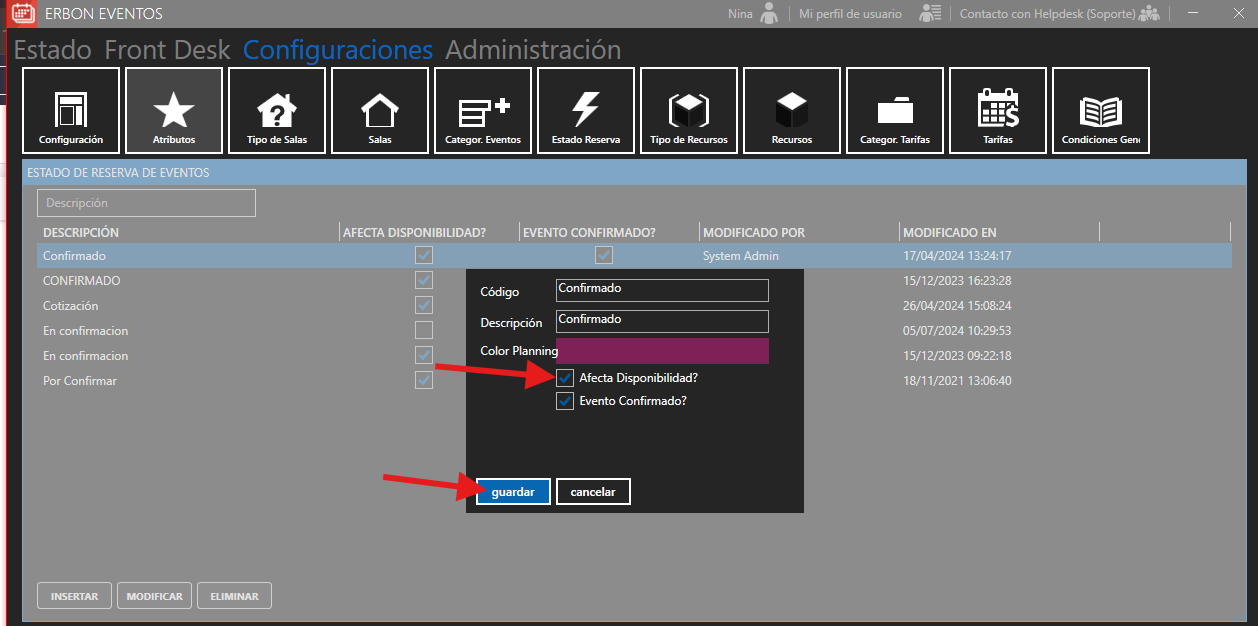Click the Descripción search field
The height and width of the screenshot is (626, 1258).
coord(146,203)
